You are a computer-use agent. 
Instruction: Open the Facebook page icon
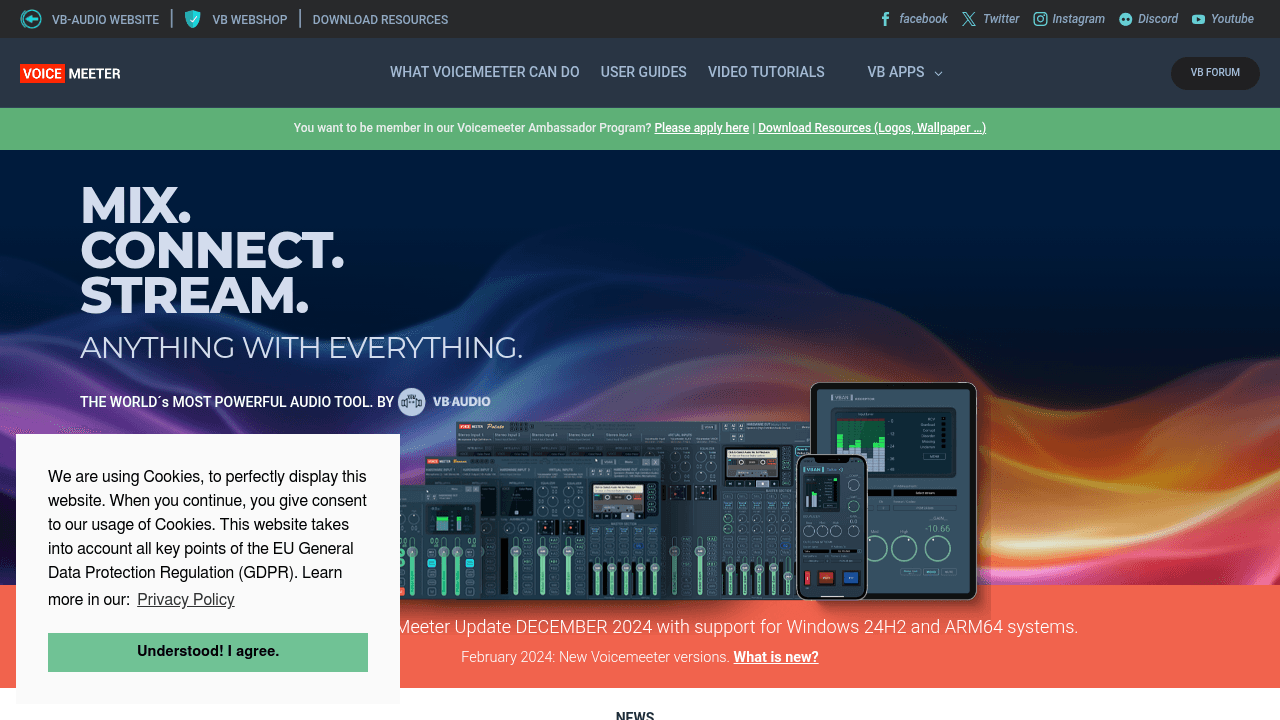[x=884, y=19]
